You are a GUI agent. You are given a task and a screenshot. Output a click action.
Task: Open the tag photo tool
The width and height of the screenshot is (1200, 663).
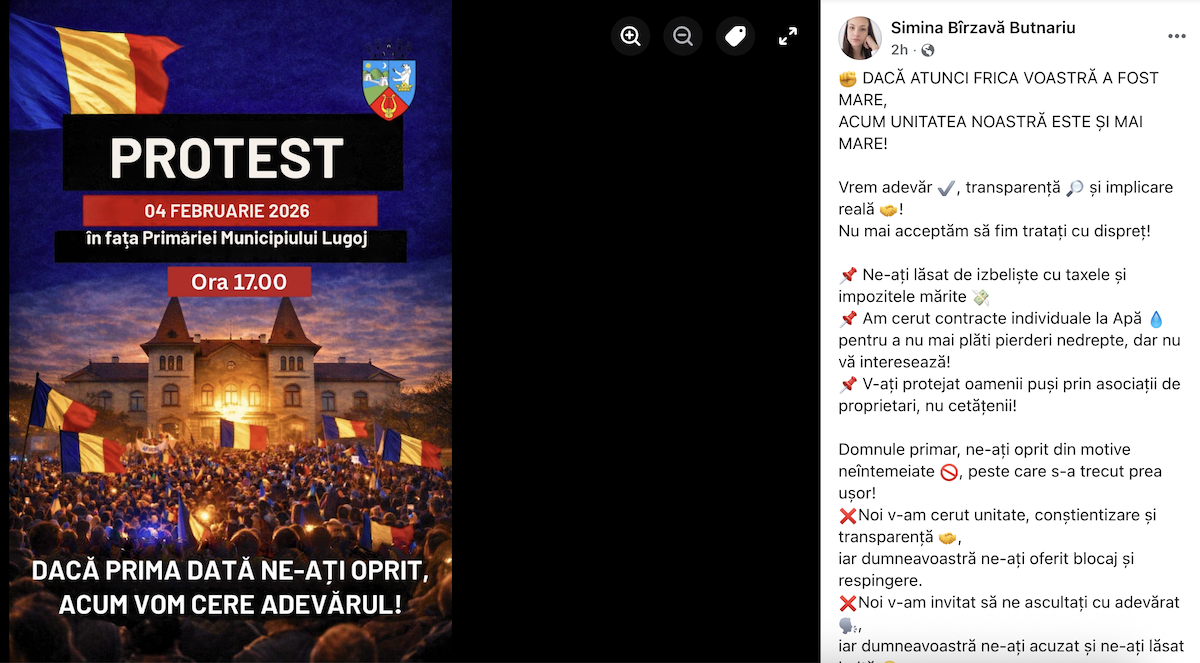(x=735, y=36)
